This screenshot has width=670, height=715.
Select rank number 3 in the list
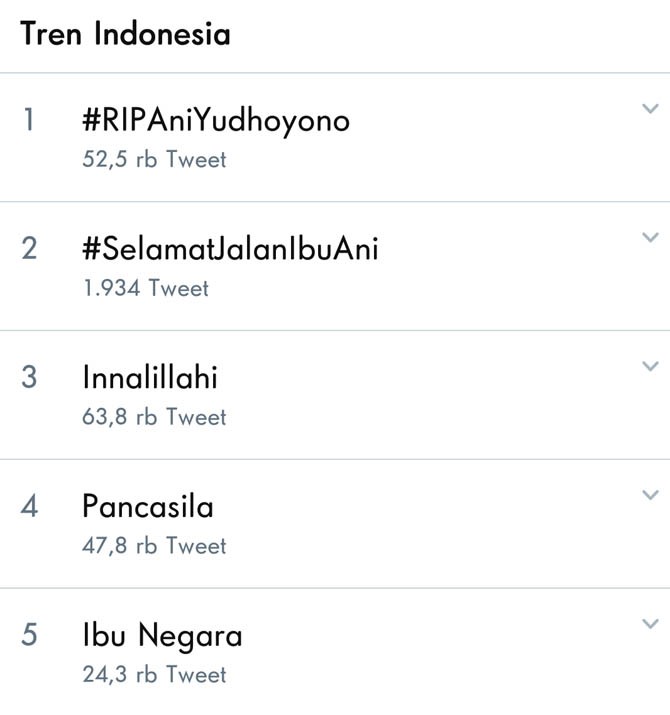click(29, 378)
